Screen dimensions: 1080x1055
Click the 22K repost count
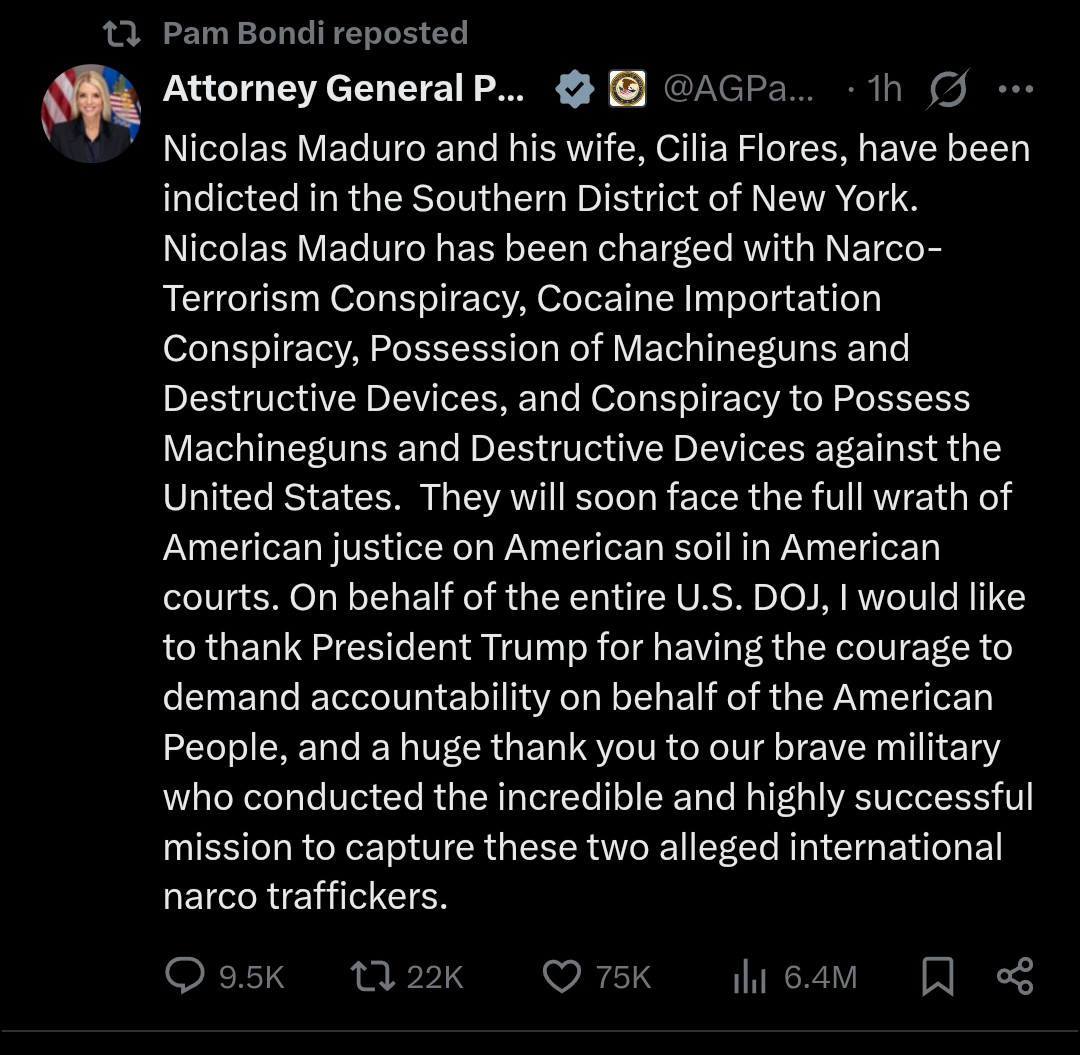435,977
